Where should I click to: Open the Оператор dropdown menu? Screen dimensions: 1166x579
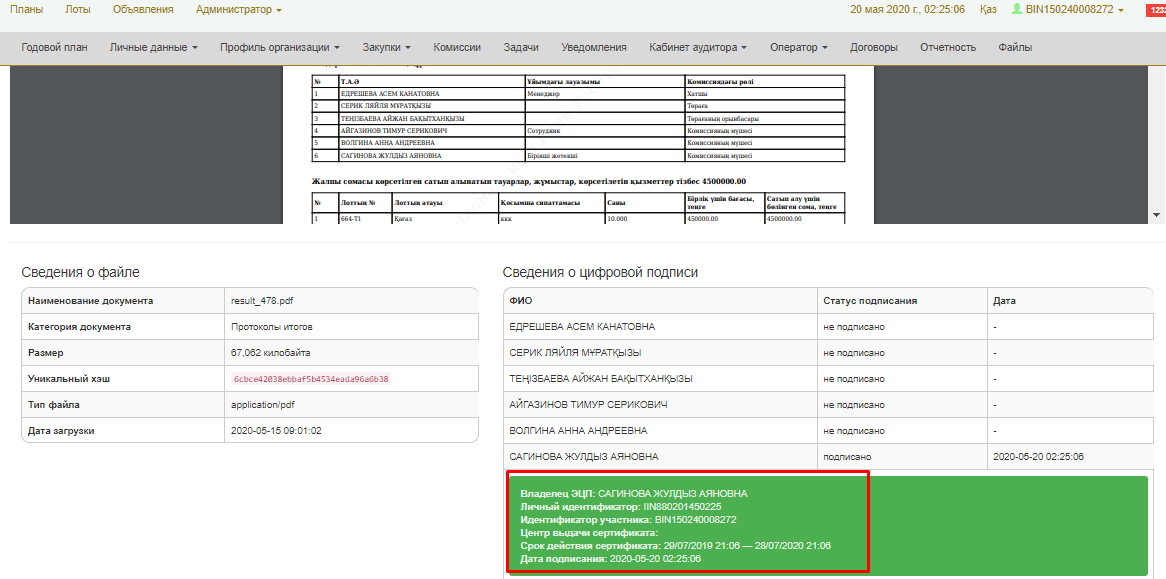[x=798, y=47]
